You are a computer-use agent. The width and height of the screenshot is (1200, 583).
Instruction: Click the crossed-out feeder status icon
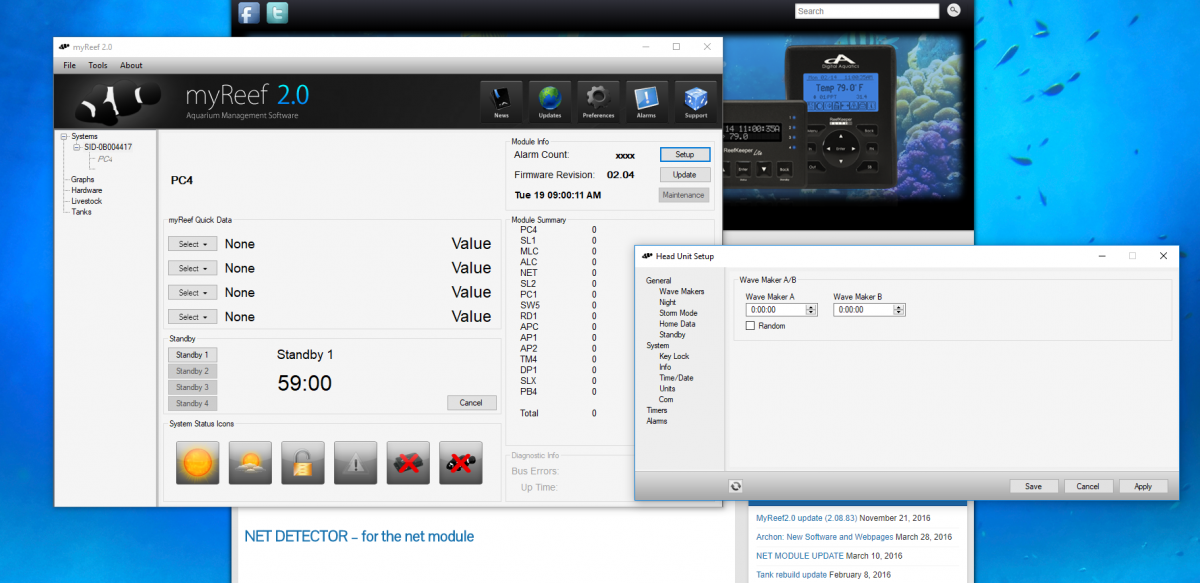(408, 463)
